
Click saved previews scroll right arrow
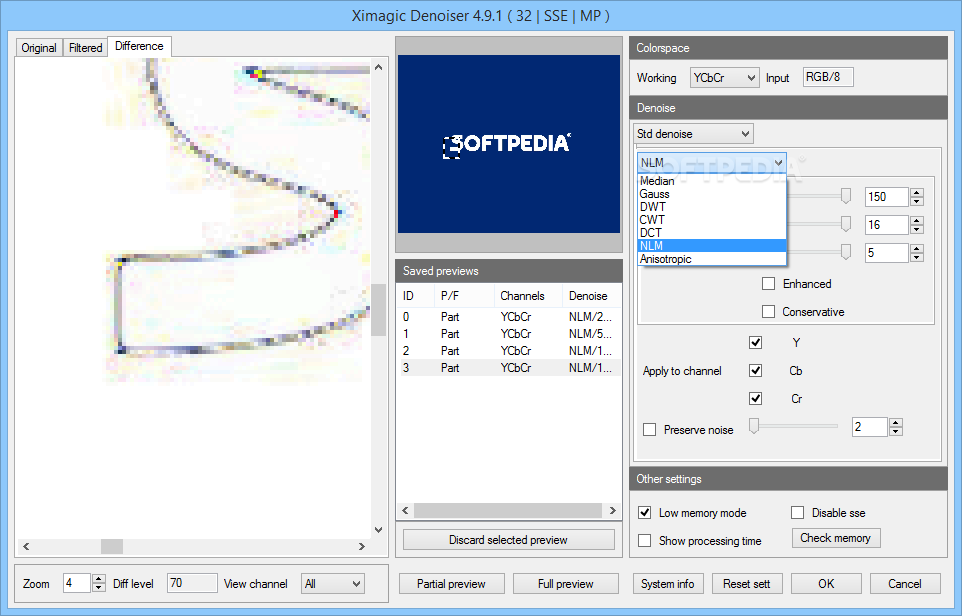612,510
